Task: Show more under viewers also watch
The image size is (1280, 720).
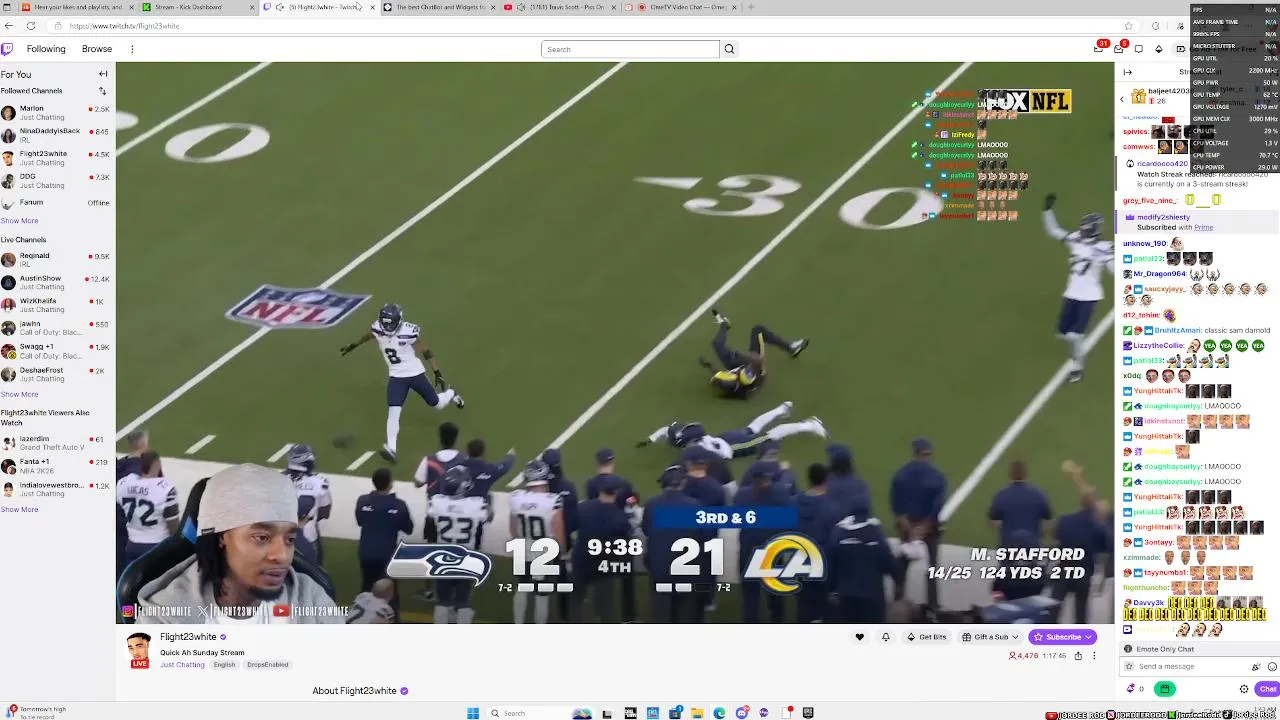Action: [19, 510]
